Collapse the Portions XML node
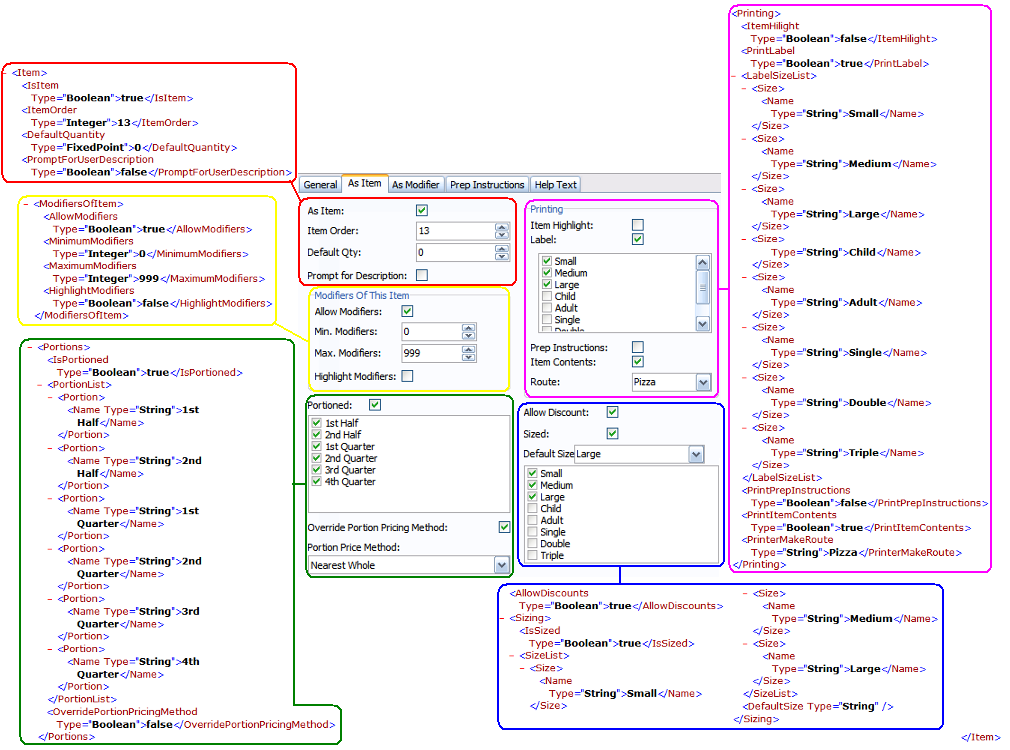The image size is (1010, 750). (29, 347)
